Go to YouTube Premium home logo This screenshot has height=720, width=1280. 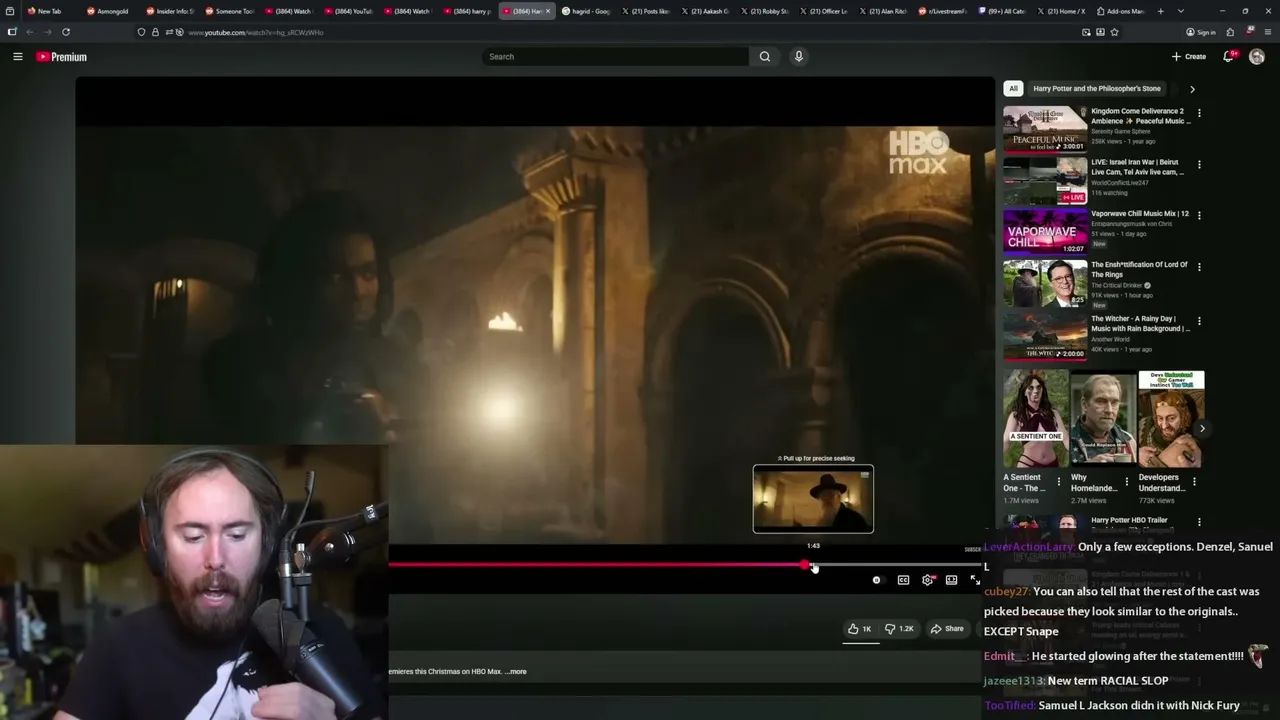pyautogui.click(x=62, y=57)
